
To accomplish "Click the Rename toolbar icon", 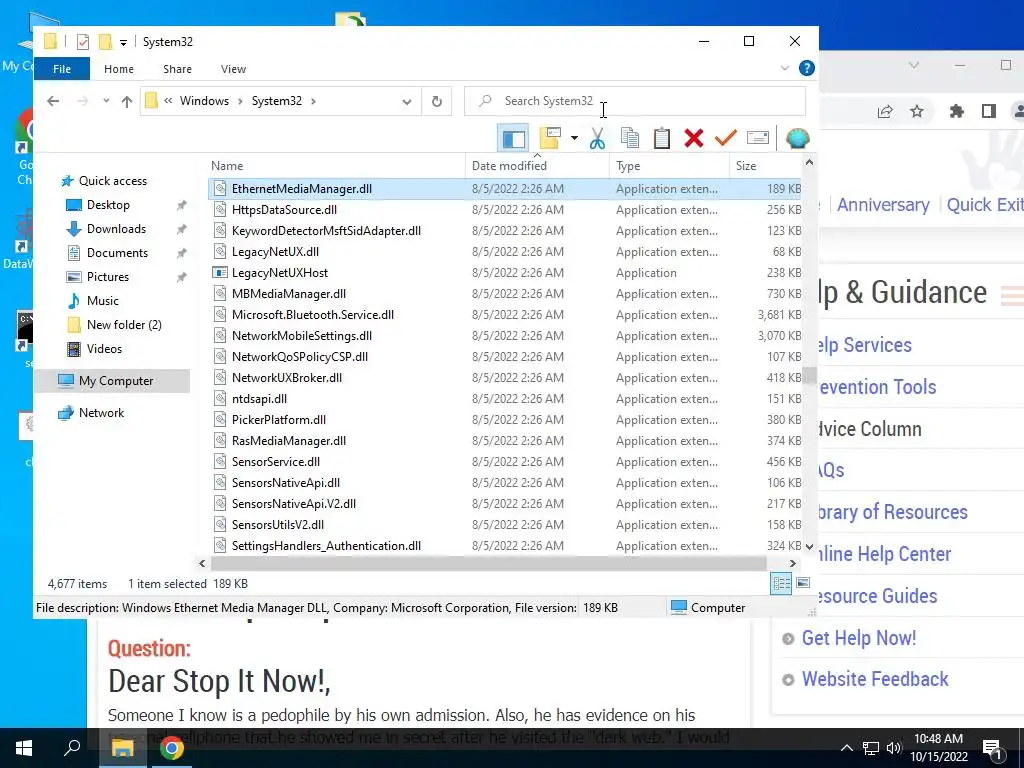I will click(758, 138).
